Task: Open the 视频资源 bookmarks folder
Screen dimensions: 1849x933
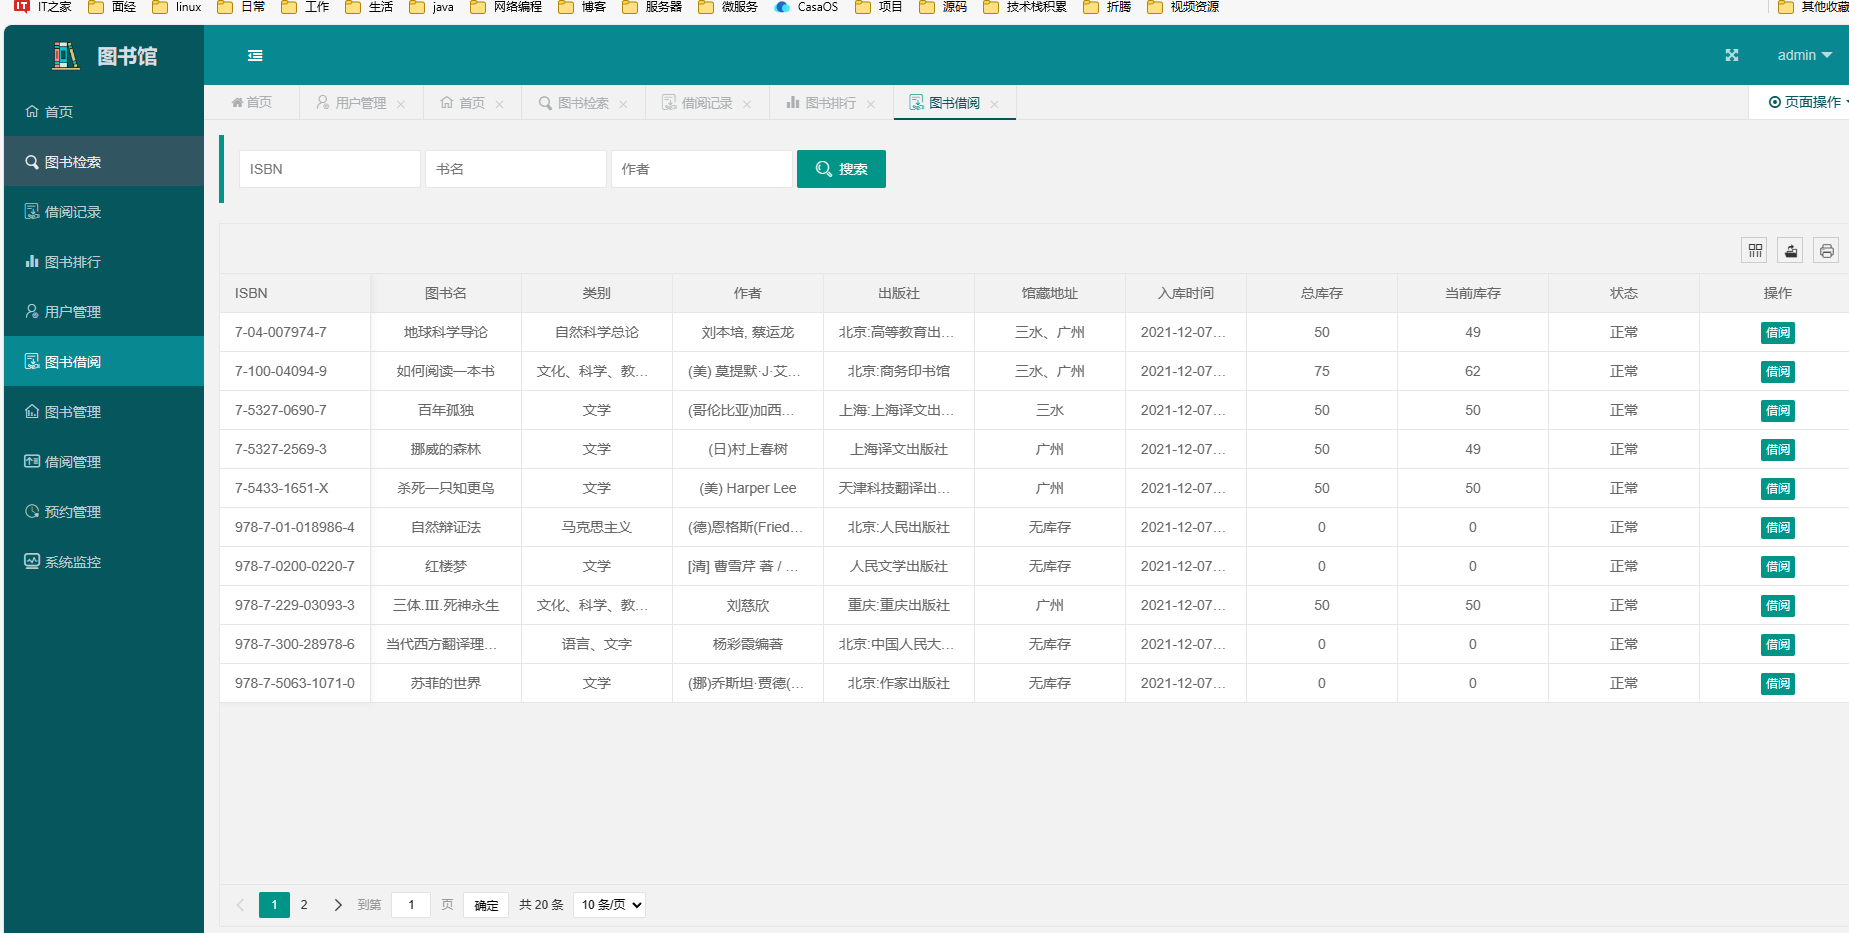Action: [x=1183, y=7]
